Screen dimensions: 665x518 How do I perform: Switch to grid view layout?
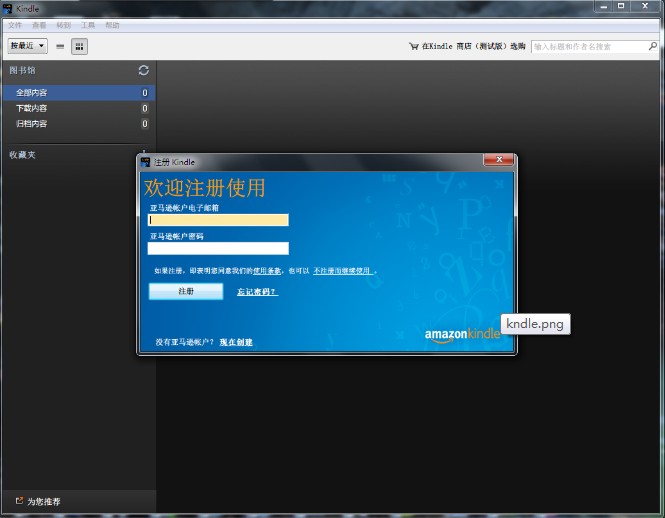pos(80,46)
